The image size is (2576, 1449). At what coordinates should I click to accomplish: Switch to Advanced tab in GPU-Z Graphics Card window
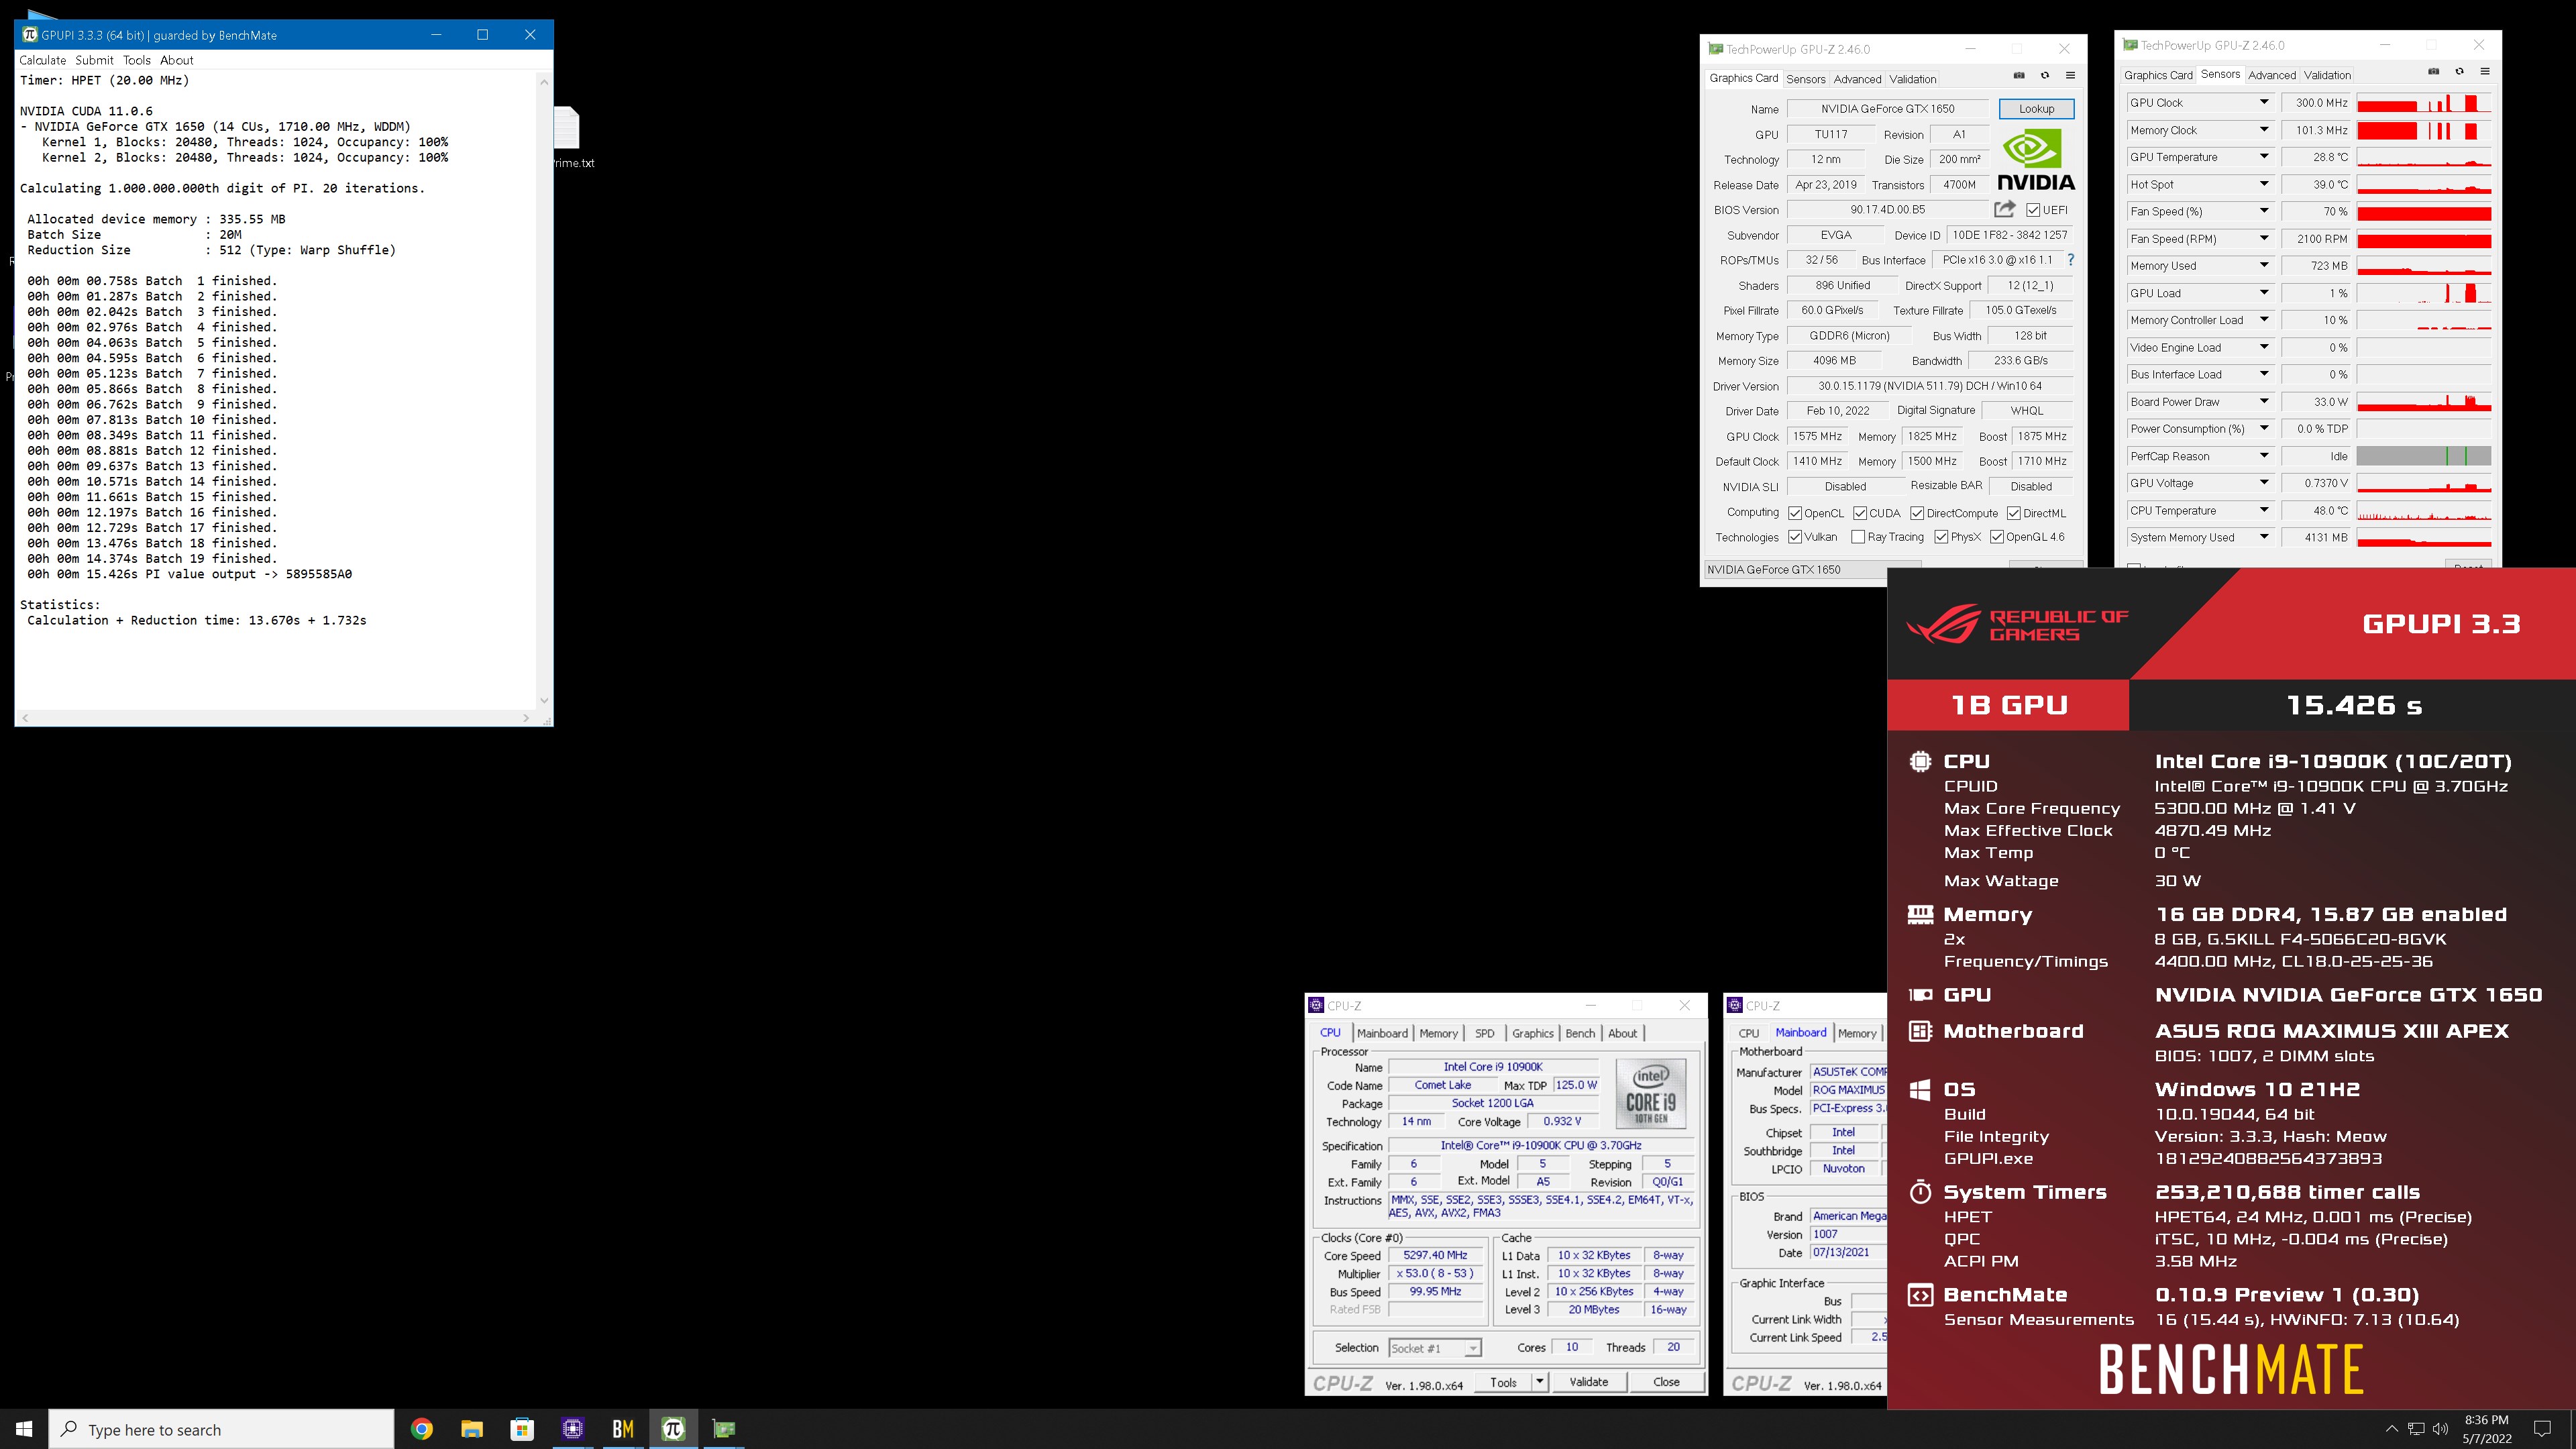pos(1857,79)
